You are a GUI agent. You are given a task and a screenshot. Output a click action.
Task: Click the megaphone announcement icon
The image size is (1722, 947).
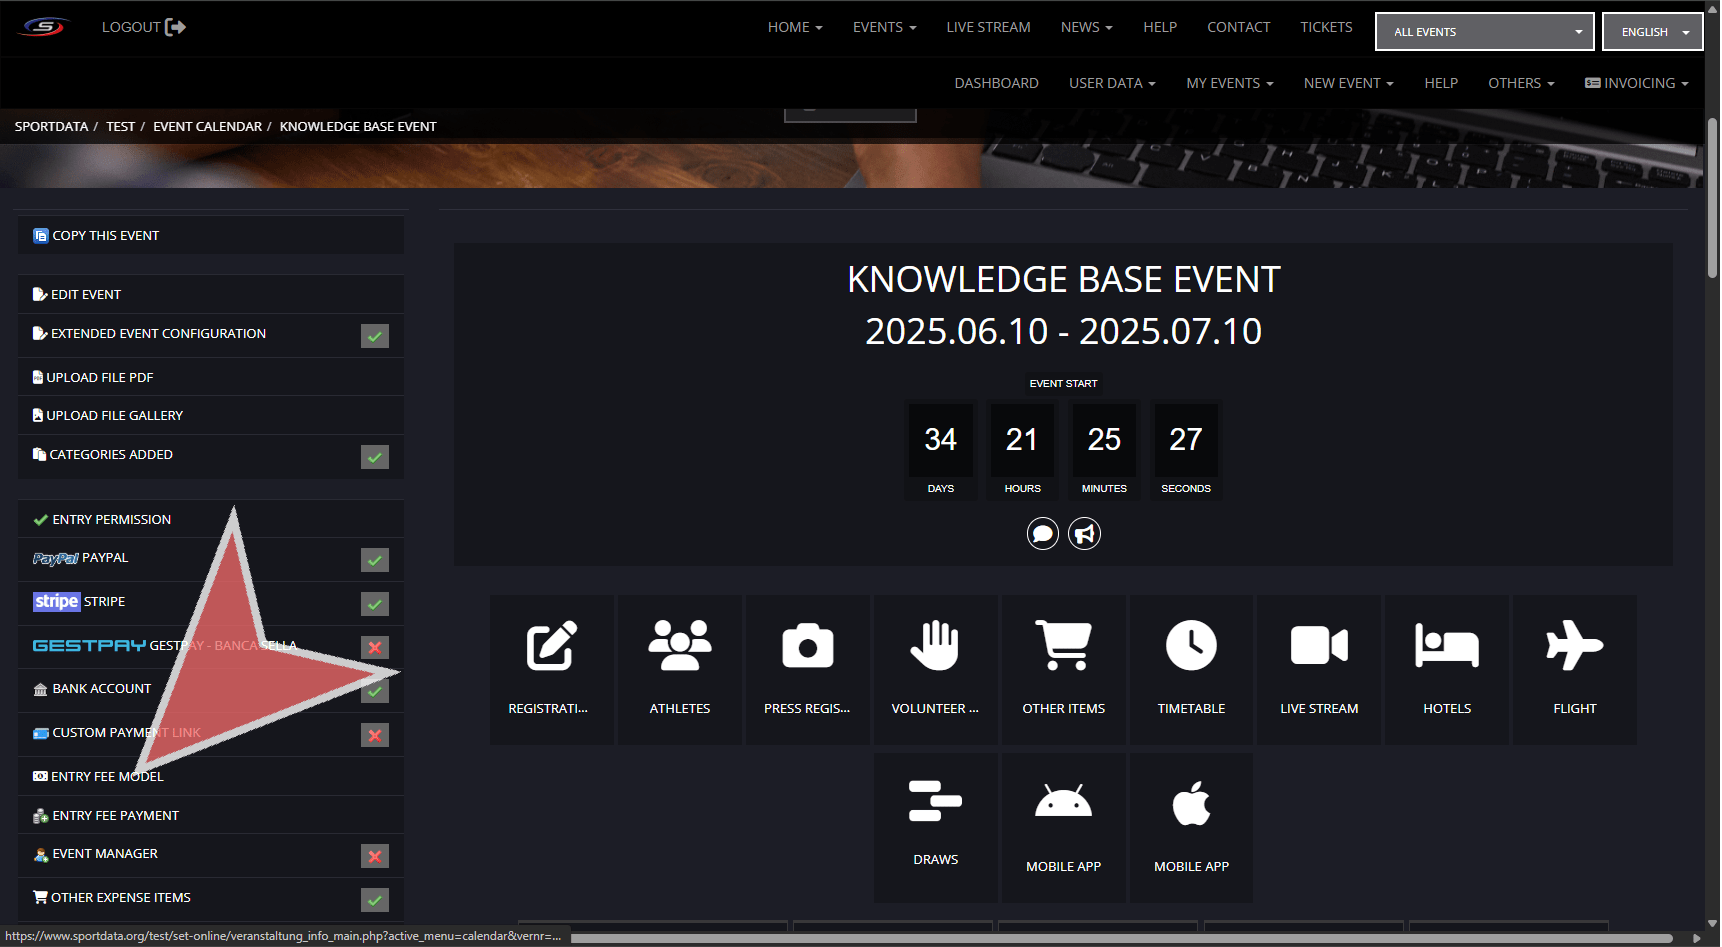pyautogui.click(x=1084, y=534)
